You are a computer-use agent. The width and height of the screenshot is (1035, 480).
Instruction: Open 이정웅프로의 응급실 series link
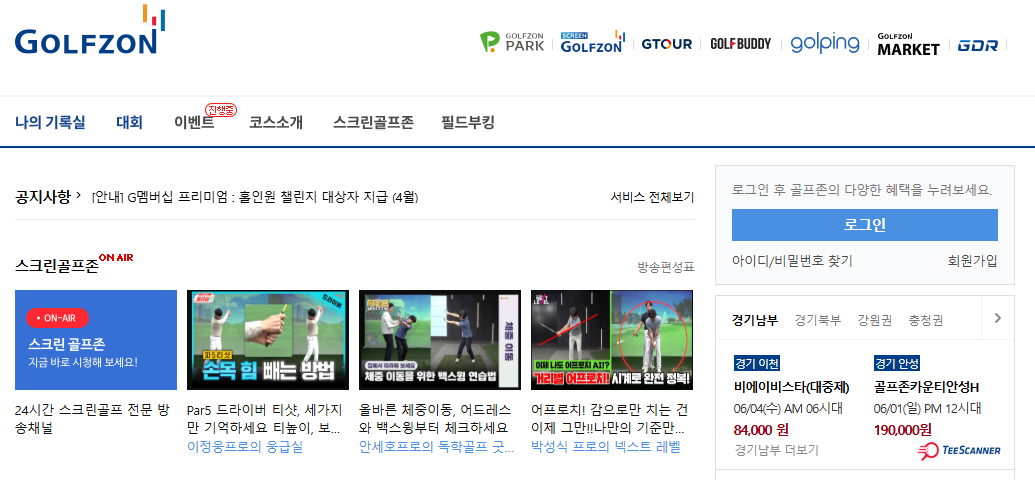coord(245,447)
